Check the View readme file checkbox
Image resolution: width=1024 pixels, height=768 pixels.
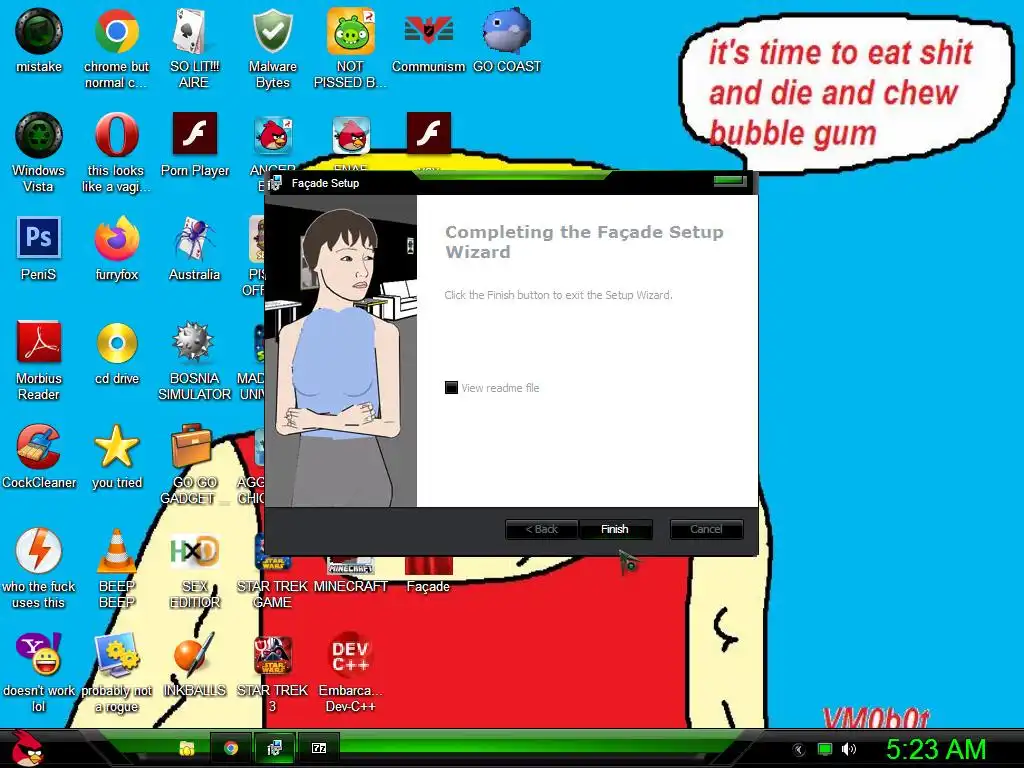451,388
